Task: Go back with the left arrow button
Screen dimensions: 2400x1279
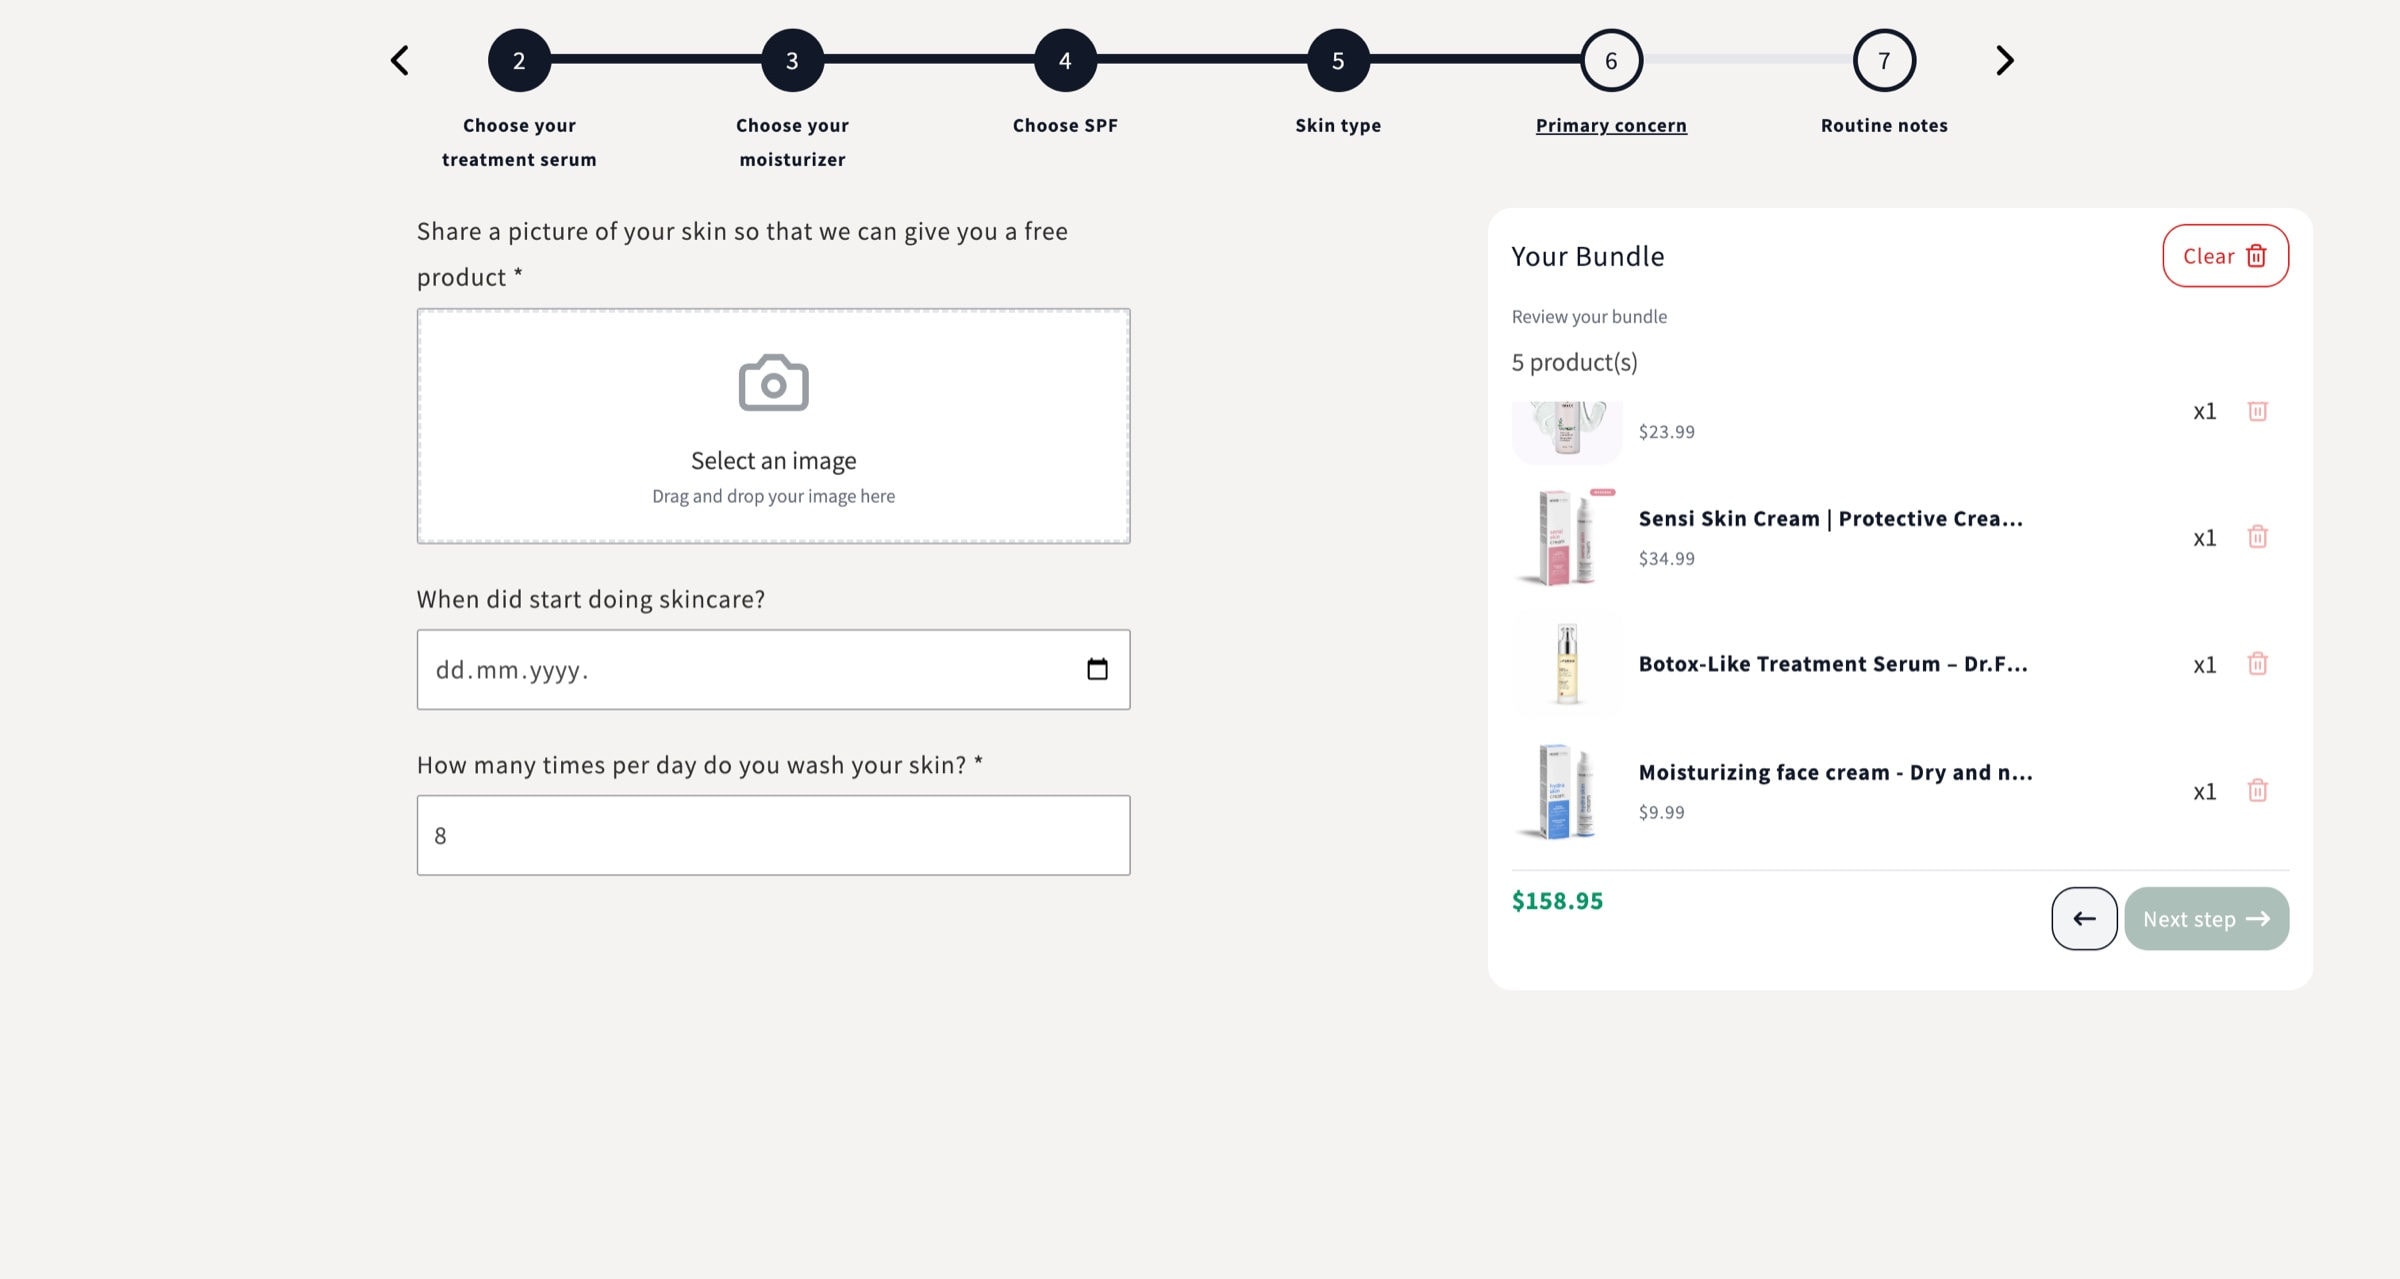Action: click(2084, 918)
